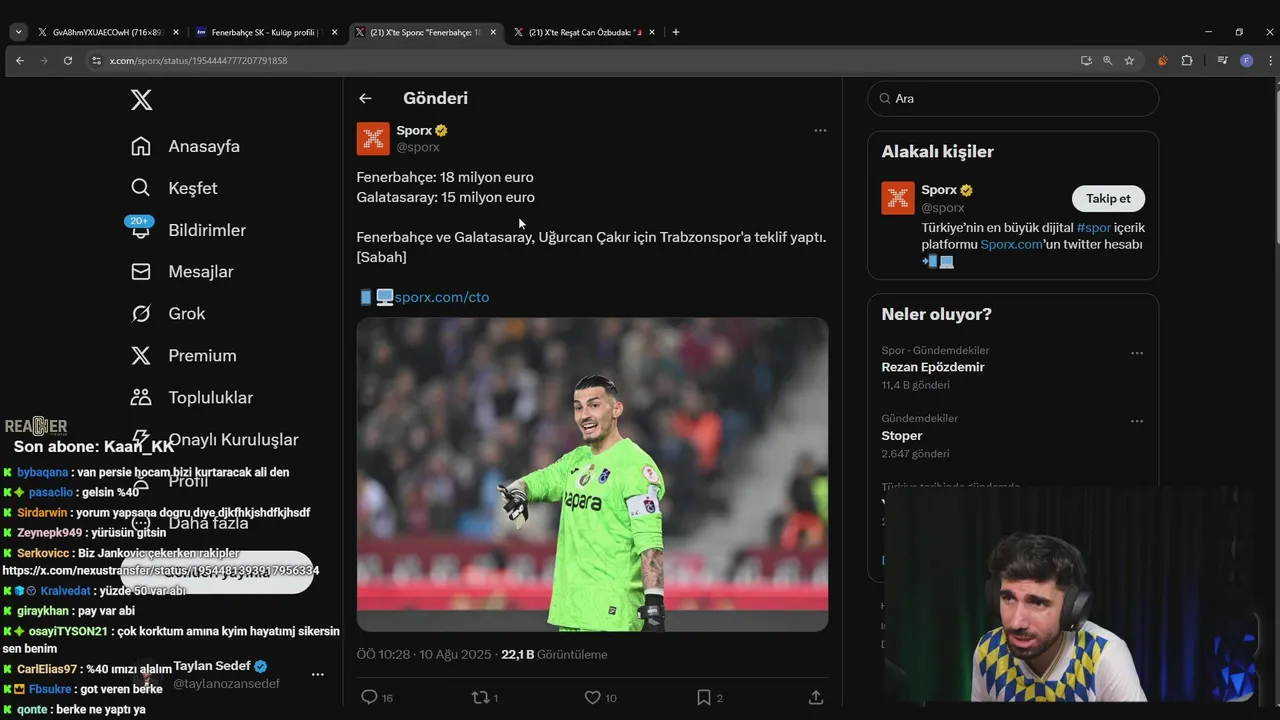This screenshot has width=1280, height=720.
Task: Open browser profile avatar
Action: click(x=1246, y=61)
